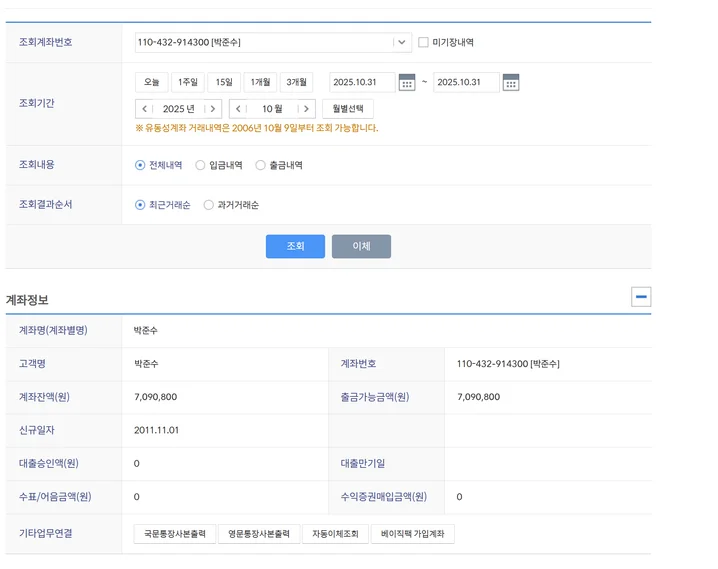Image resolution: width=718 pixels, height=569 pixels.
Task: Go to previous year arrow
Action: coord(145,109)
